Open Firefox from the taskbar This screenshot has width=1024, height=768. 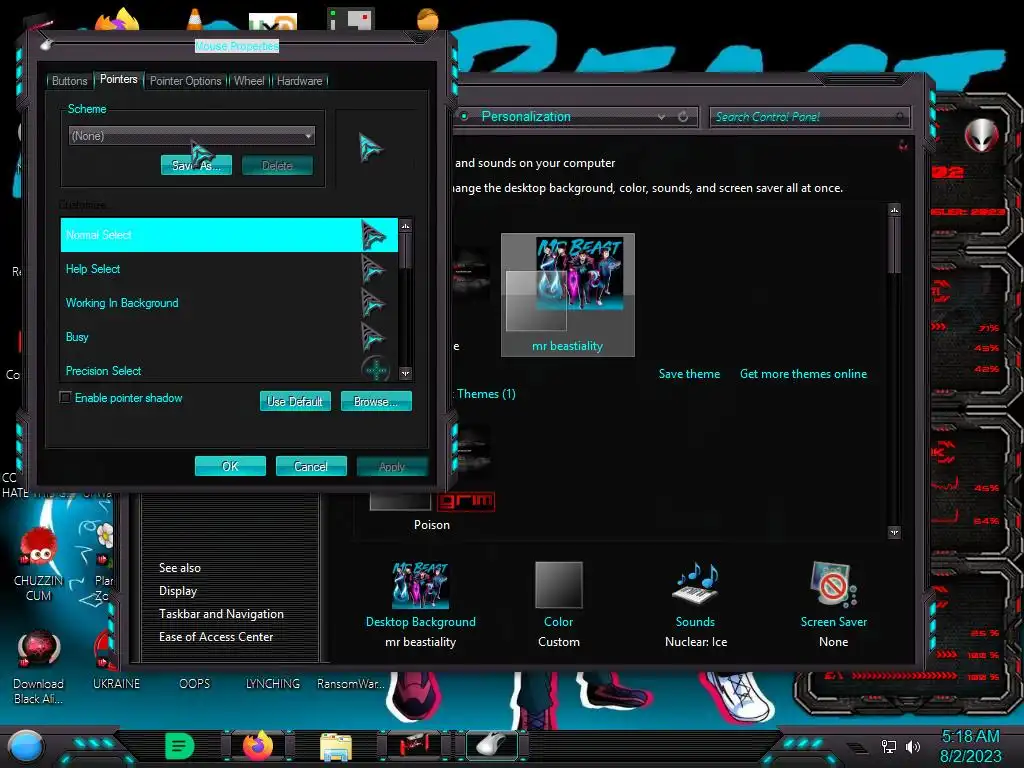tap(258, 745)
